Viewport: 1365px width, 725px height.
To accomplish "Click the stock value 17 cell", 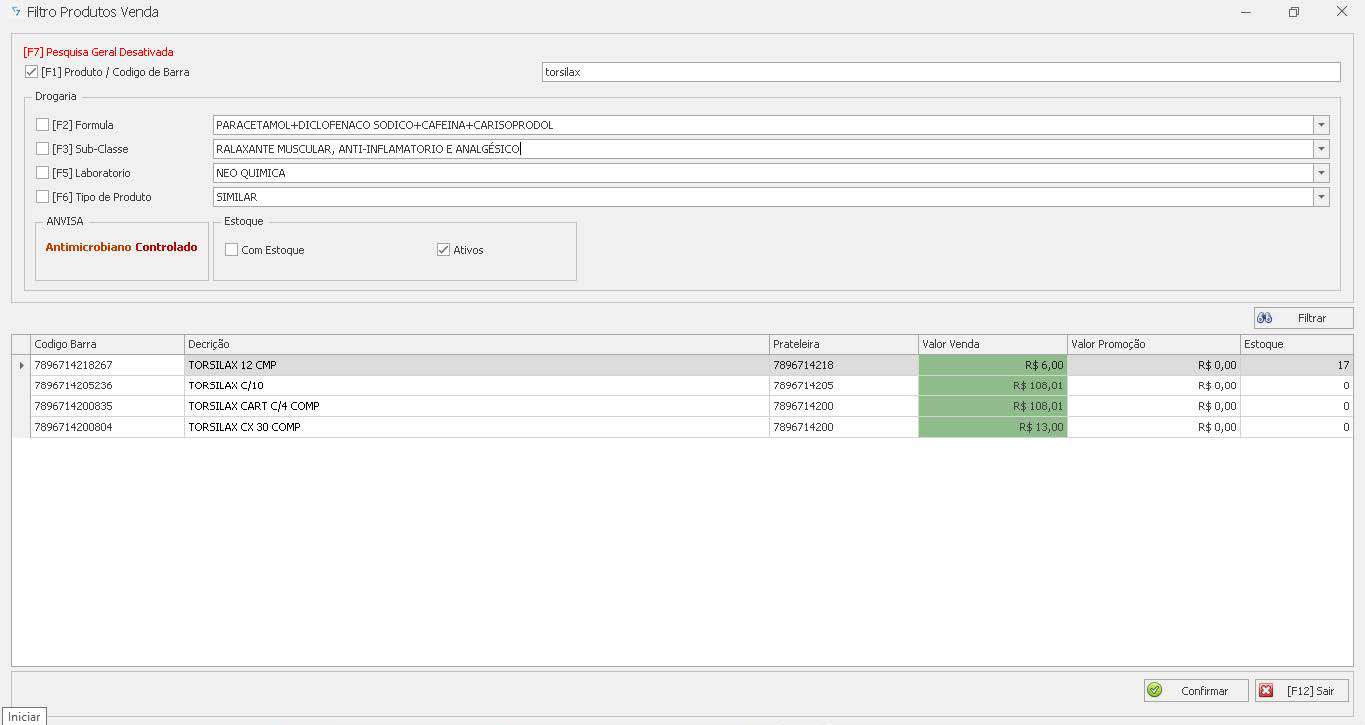I will [1296, 365].
